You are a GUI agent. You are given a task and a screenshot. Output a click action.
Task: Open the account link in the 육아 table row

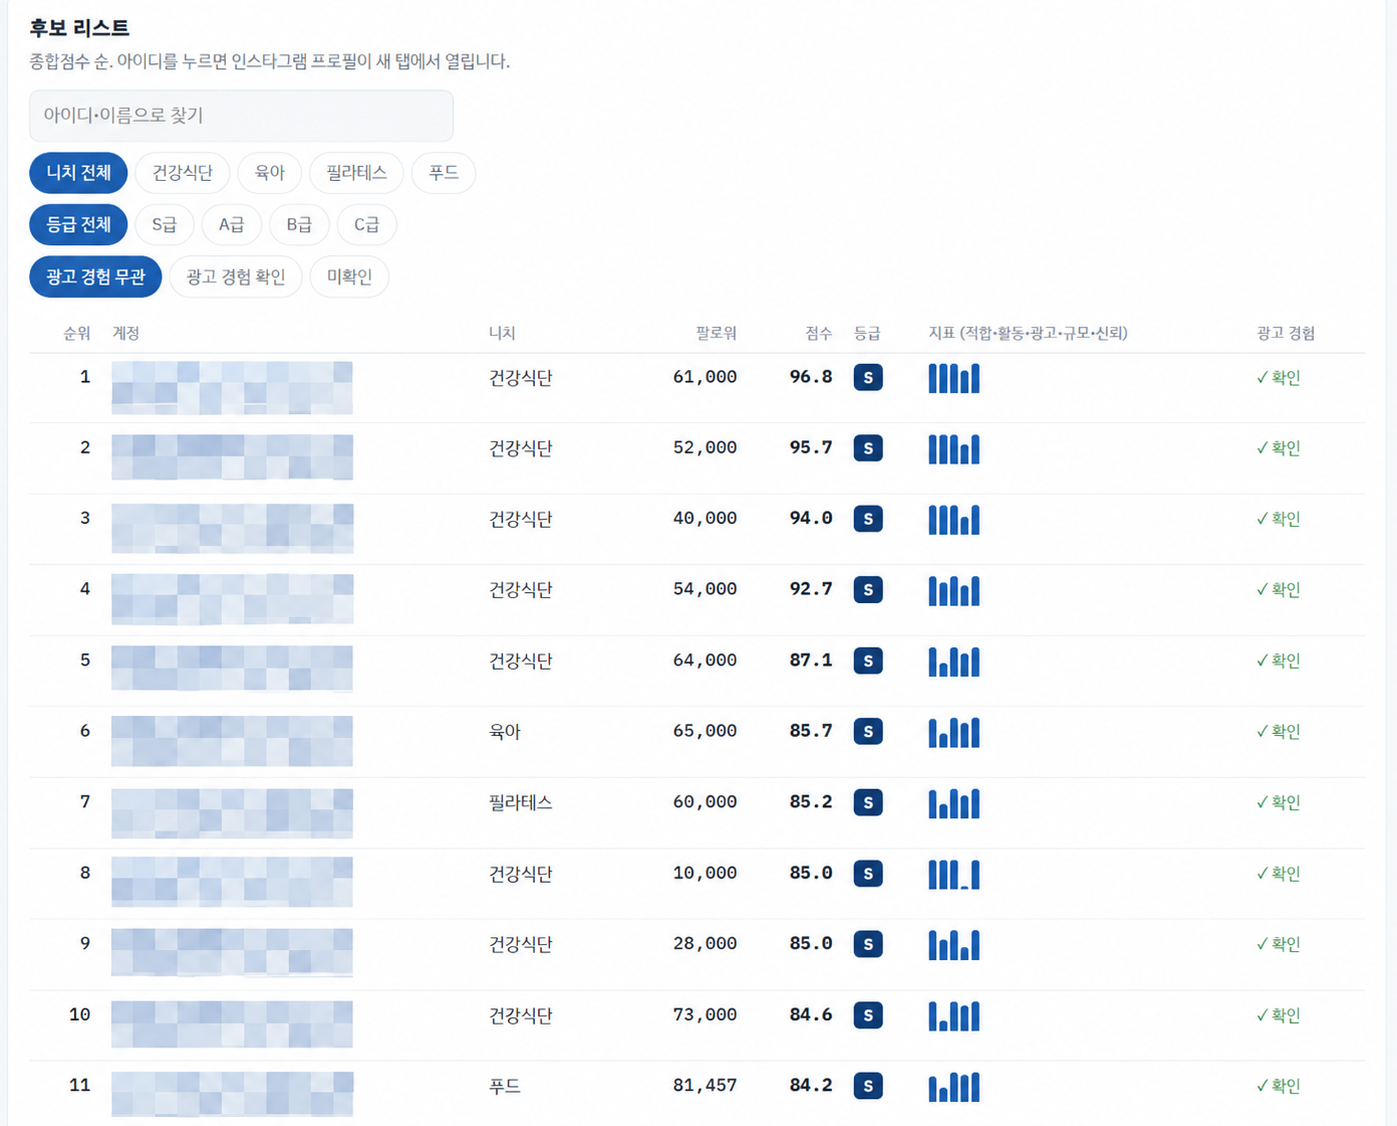coord(232,741)
